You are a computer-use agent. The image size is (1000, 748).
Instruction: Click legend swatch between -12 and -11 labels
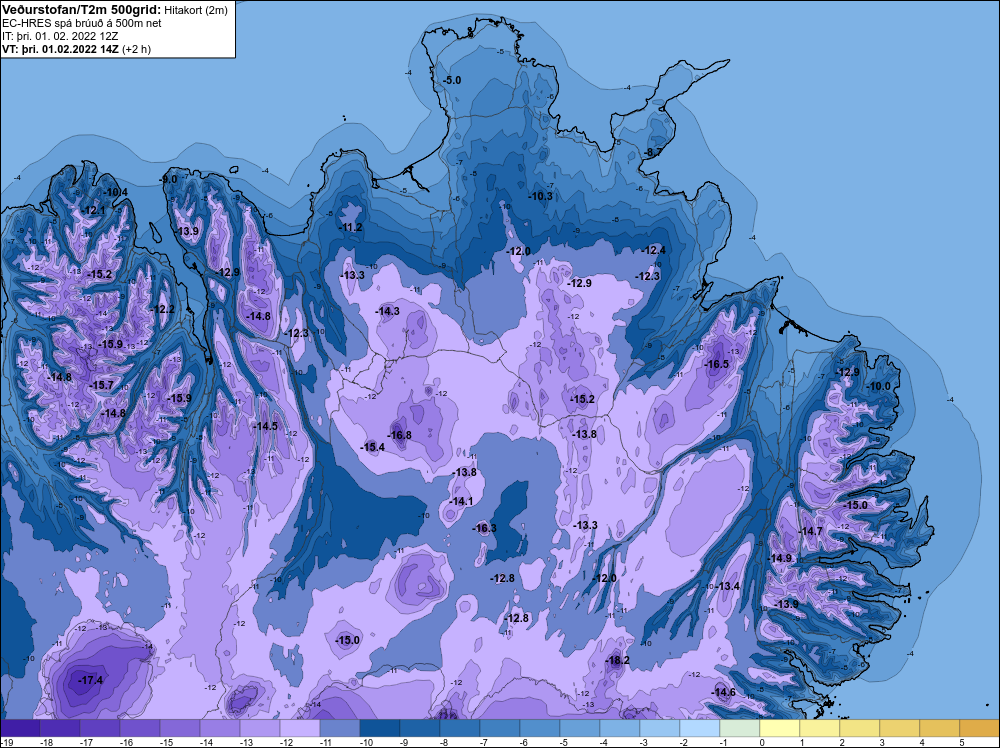pyautogui.click(x=300, y=728)
